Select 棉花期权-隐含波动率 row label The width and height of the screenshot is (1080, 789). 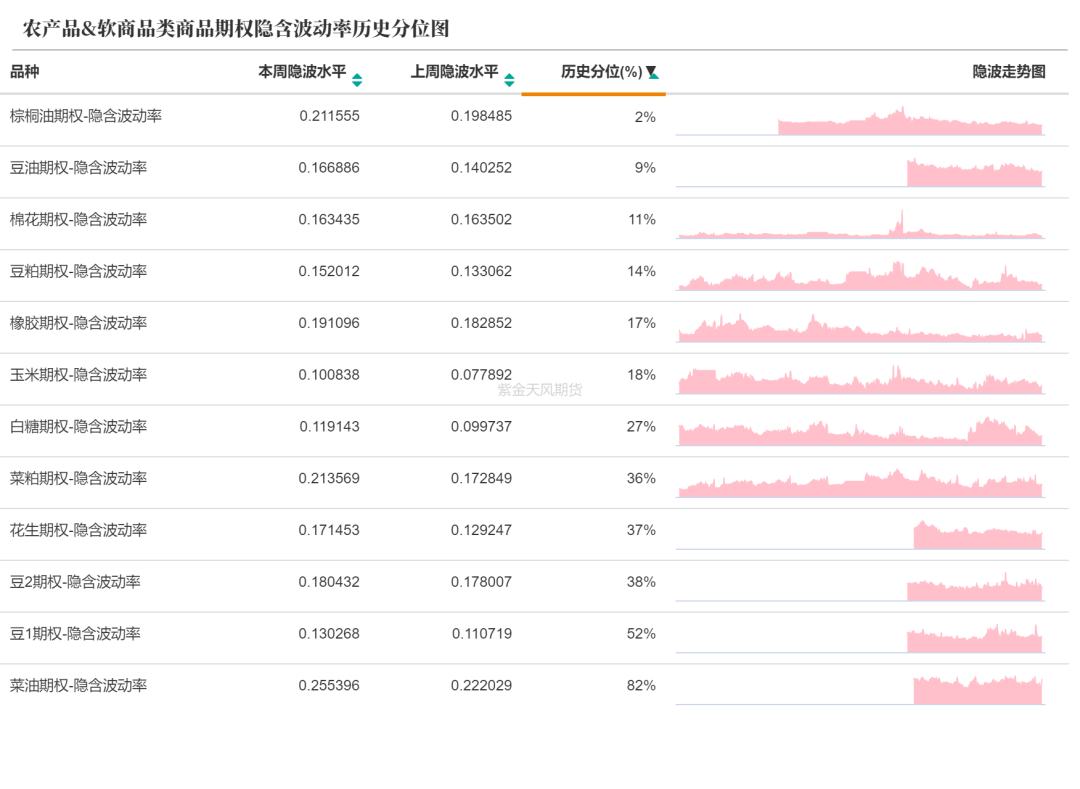coord(79,220)
